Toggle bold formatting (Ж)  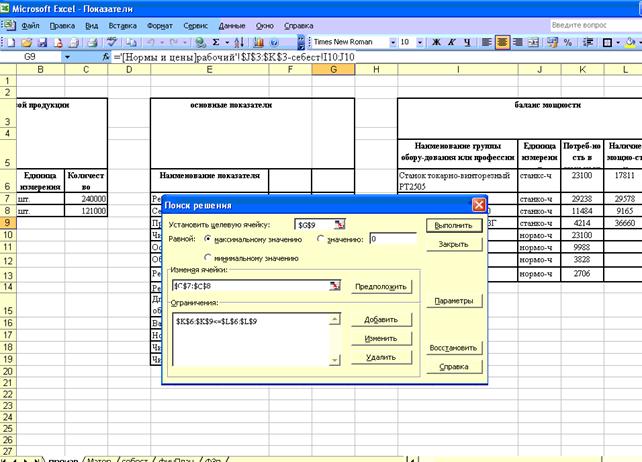[436, 42]
